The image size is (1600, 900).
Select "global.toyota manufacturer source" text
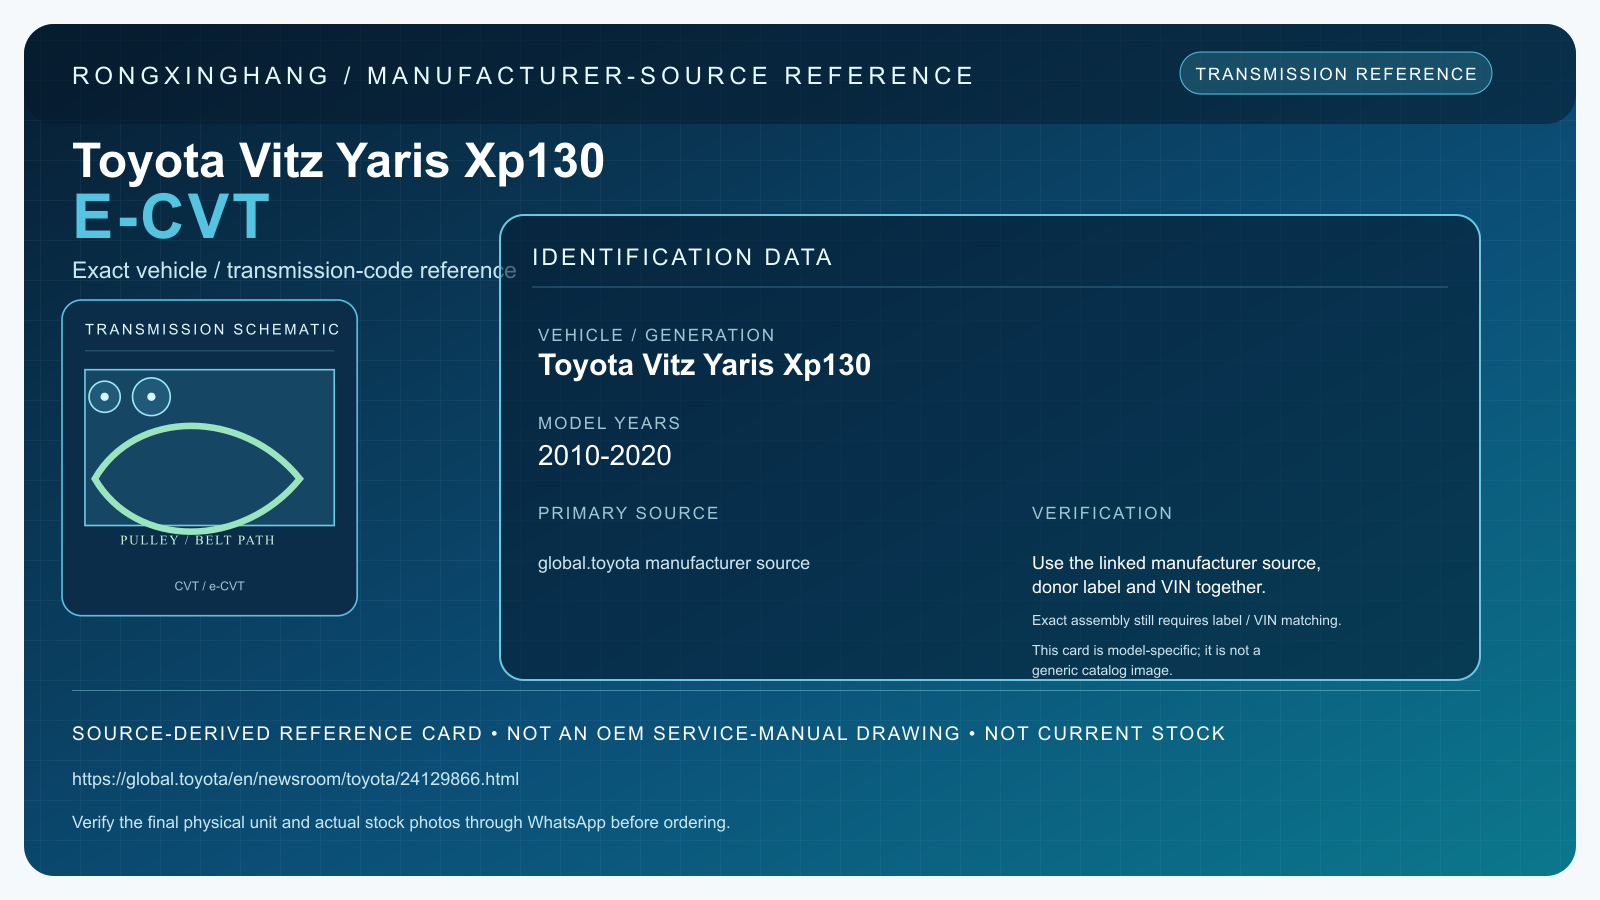(x=674, y=563)
